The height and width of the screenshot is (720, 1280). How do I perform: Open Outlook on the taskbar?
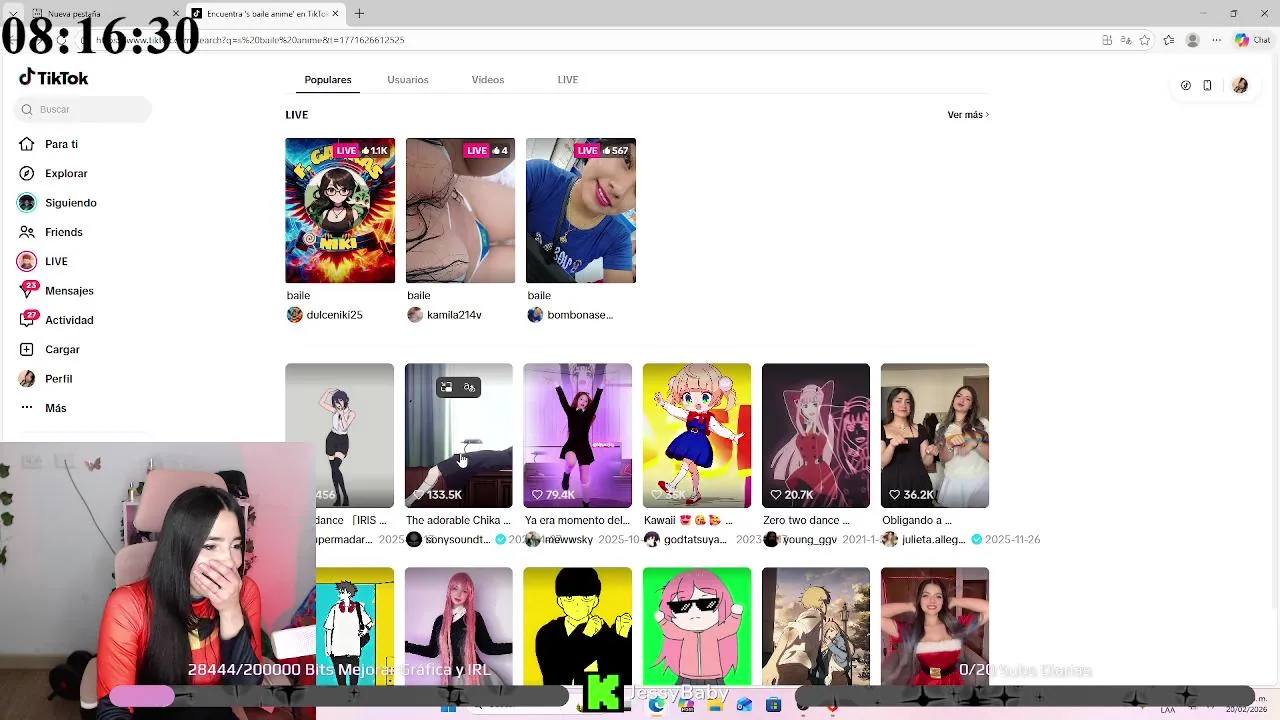[744, 706]
